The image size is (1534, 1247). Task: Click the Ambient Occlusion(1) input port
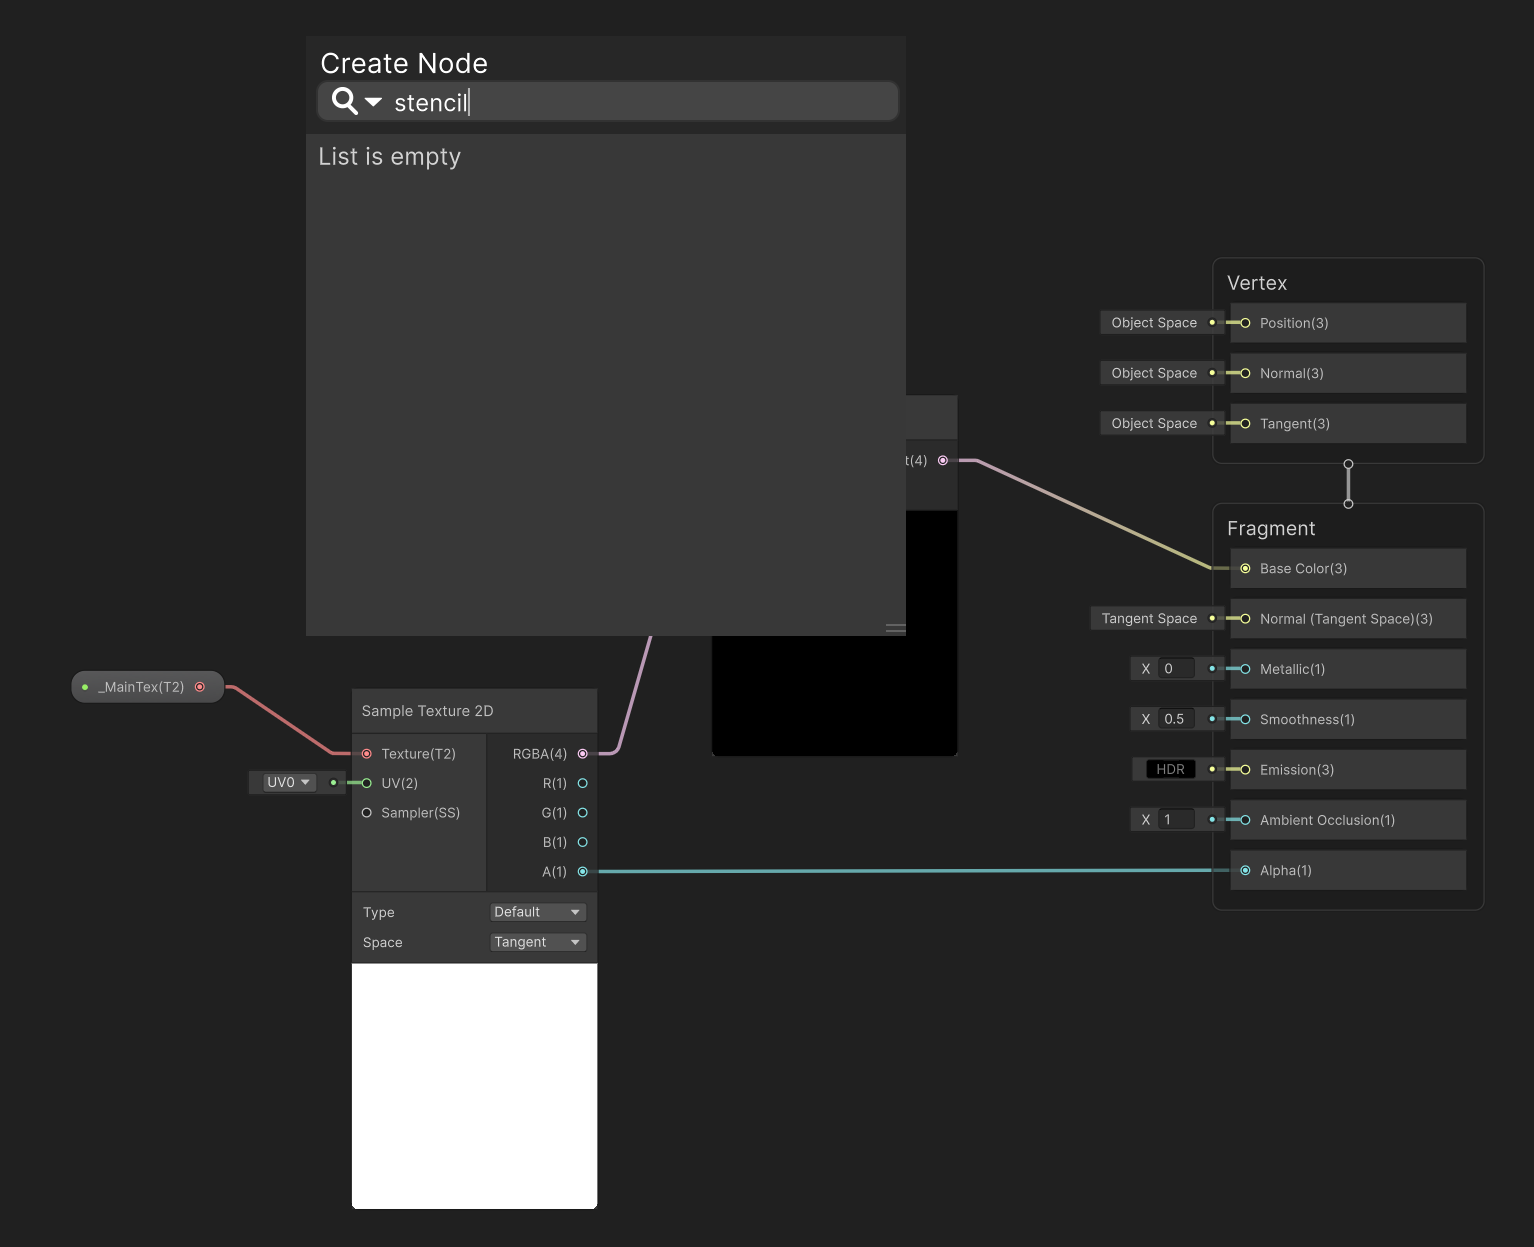pos(1245,820)
